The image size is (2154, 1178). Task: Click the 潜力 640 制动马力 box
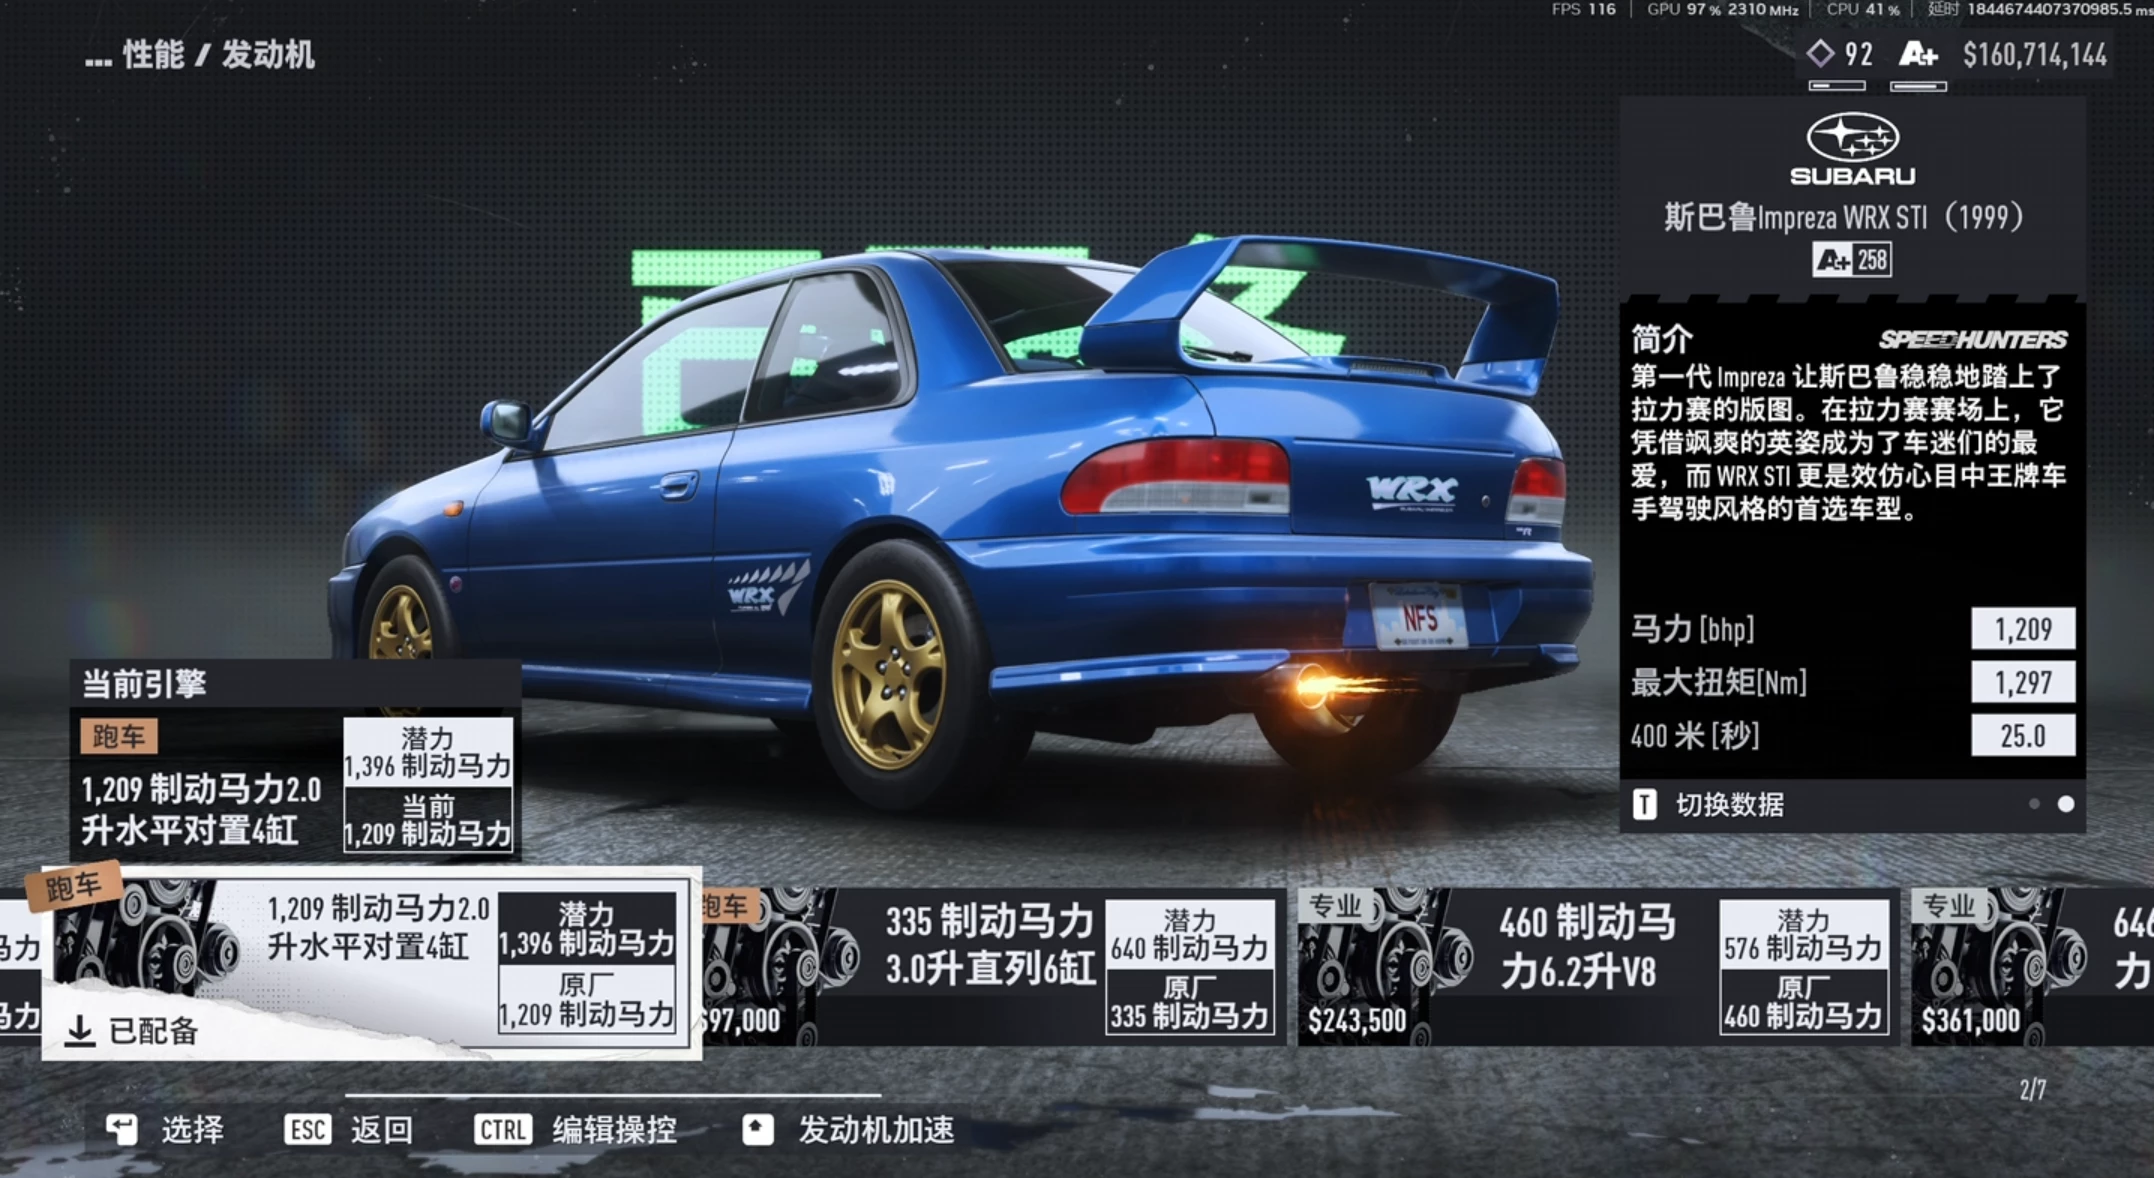(1190, 935)
